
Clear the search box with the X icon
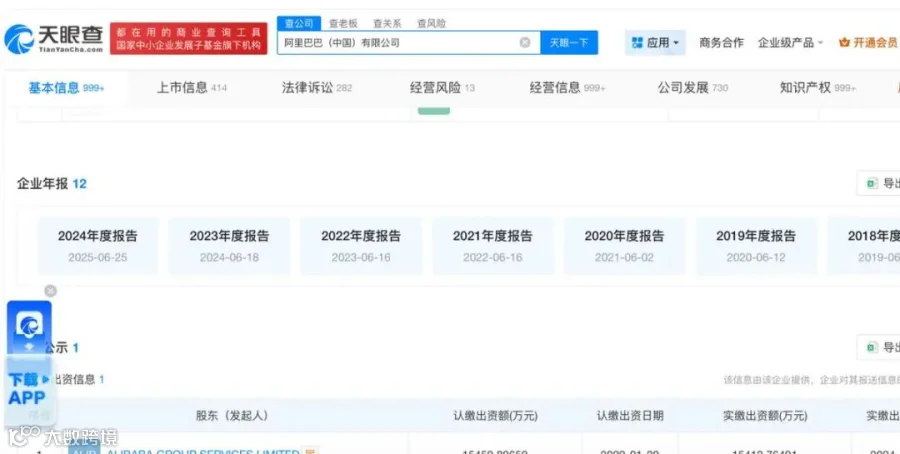click(525, 42)
